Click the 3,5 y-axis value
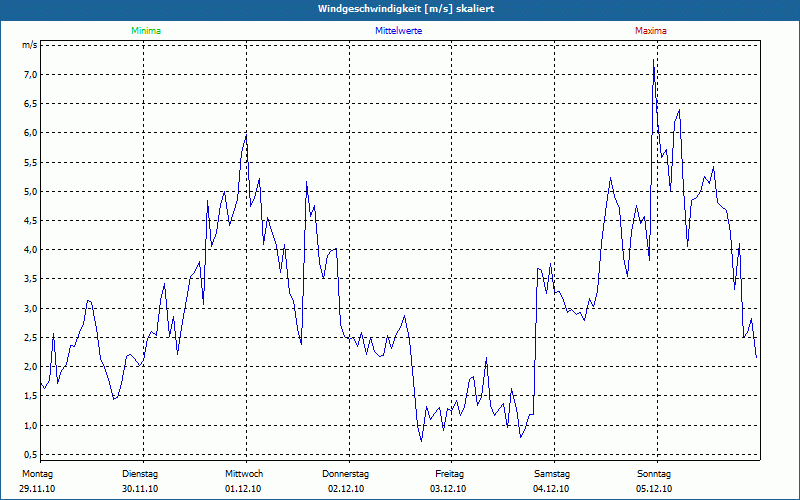Image resolution: width=800 pixels, height=500 pixels. click(31, 279)
